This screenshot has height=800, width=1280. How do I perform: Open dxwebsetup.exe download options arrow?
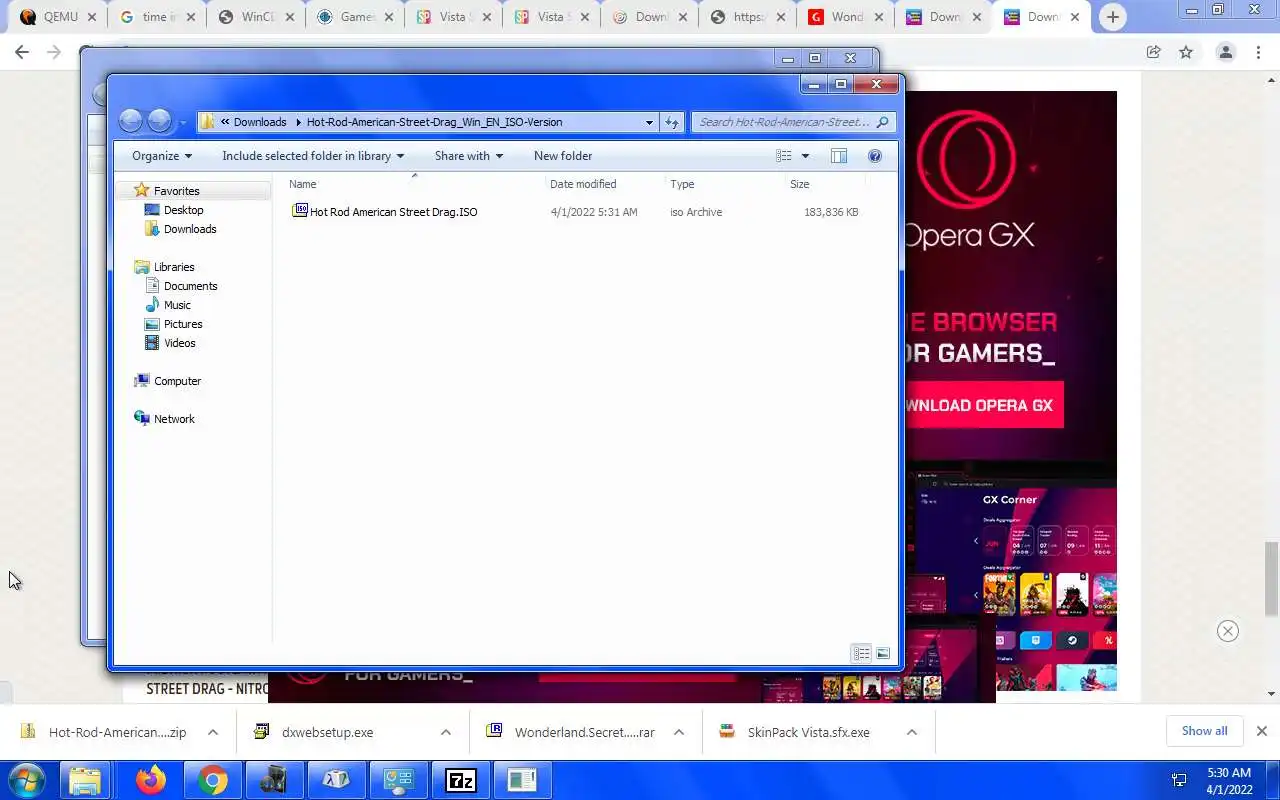click(446, 732)
